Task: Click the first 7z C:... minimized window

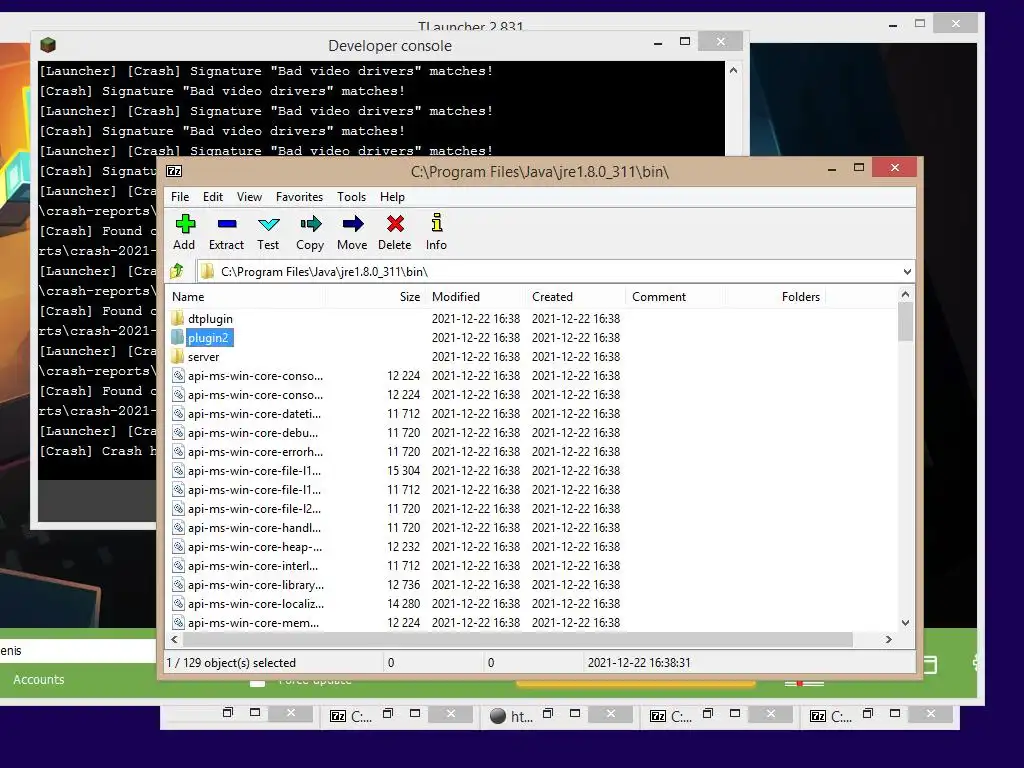Action: [x=351, y=716]
